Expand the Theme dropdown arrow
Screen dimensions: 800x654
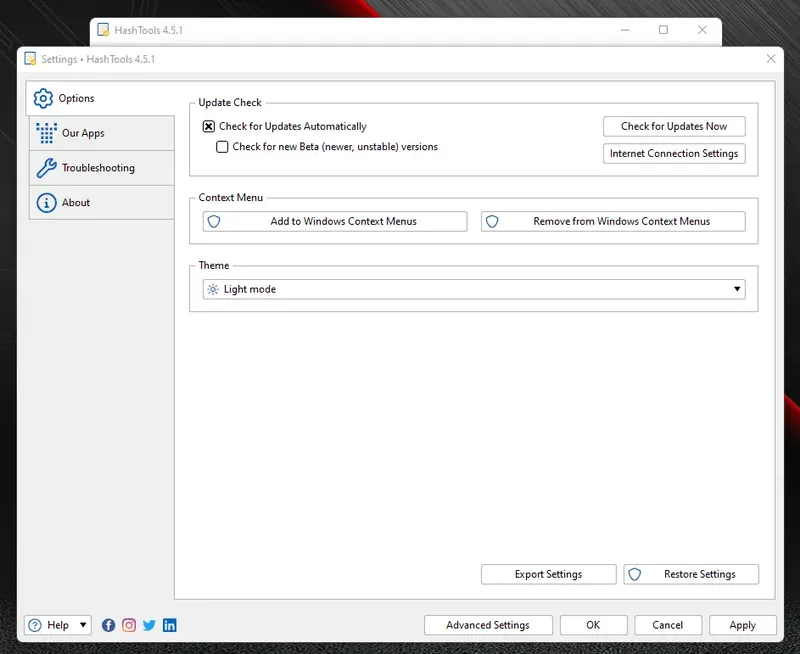(737, 289)
